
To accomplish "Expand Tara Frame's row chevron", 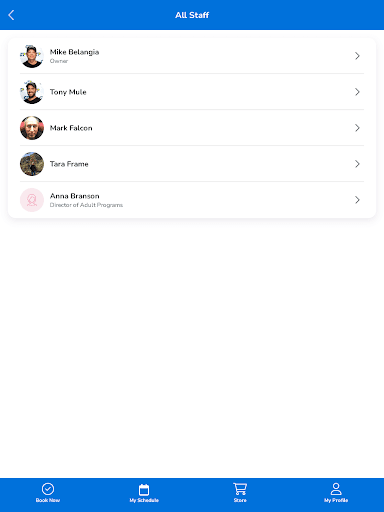I will pos(357,164).
